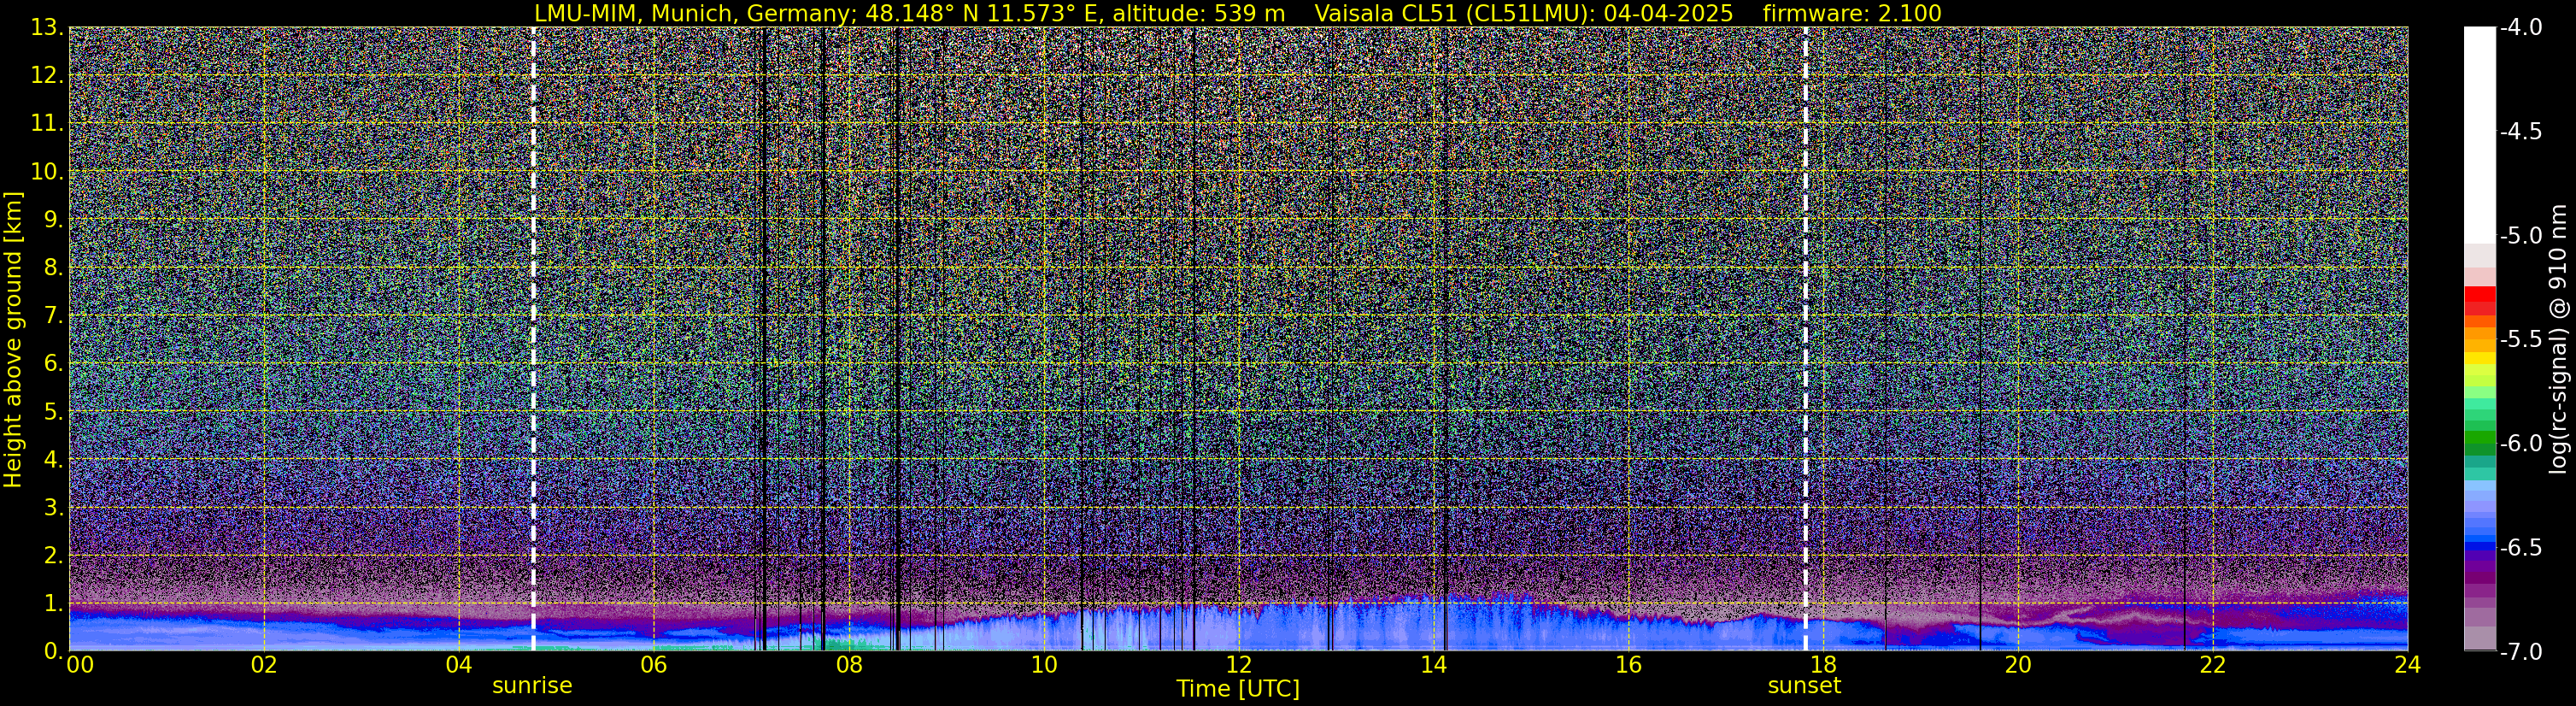Click the height axis tick '9.'

pyautogui.click(x=54, y=220)
